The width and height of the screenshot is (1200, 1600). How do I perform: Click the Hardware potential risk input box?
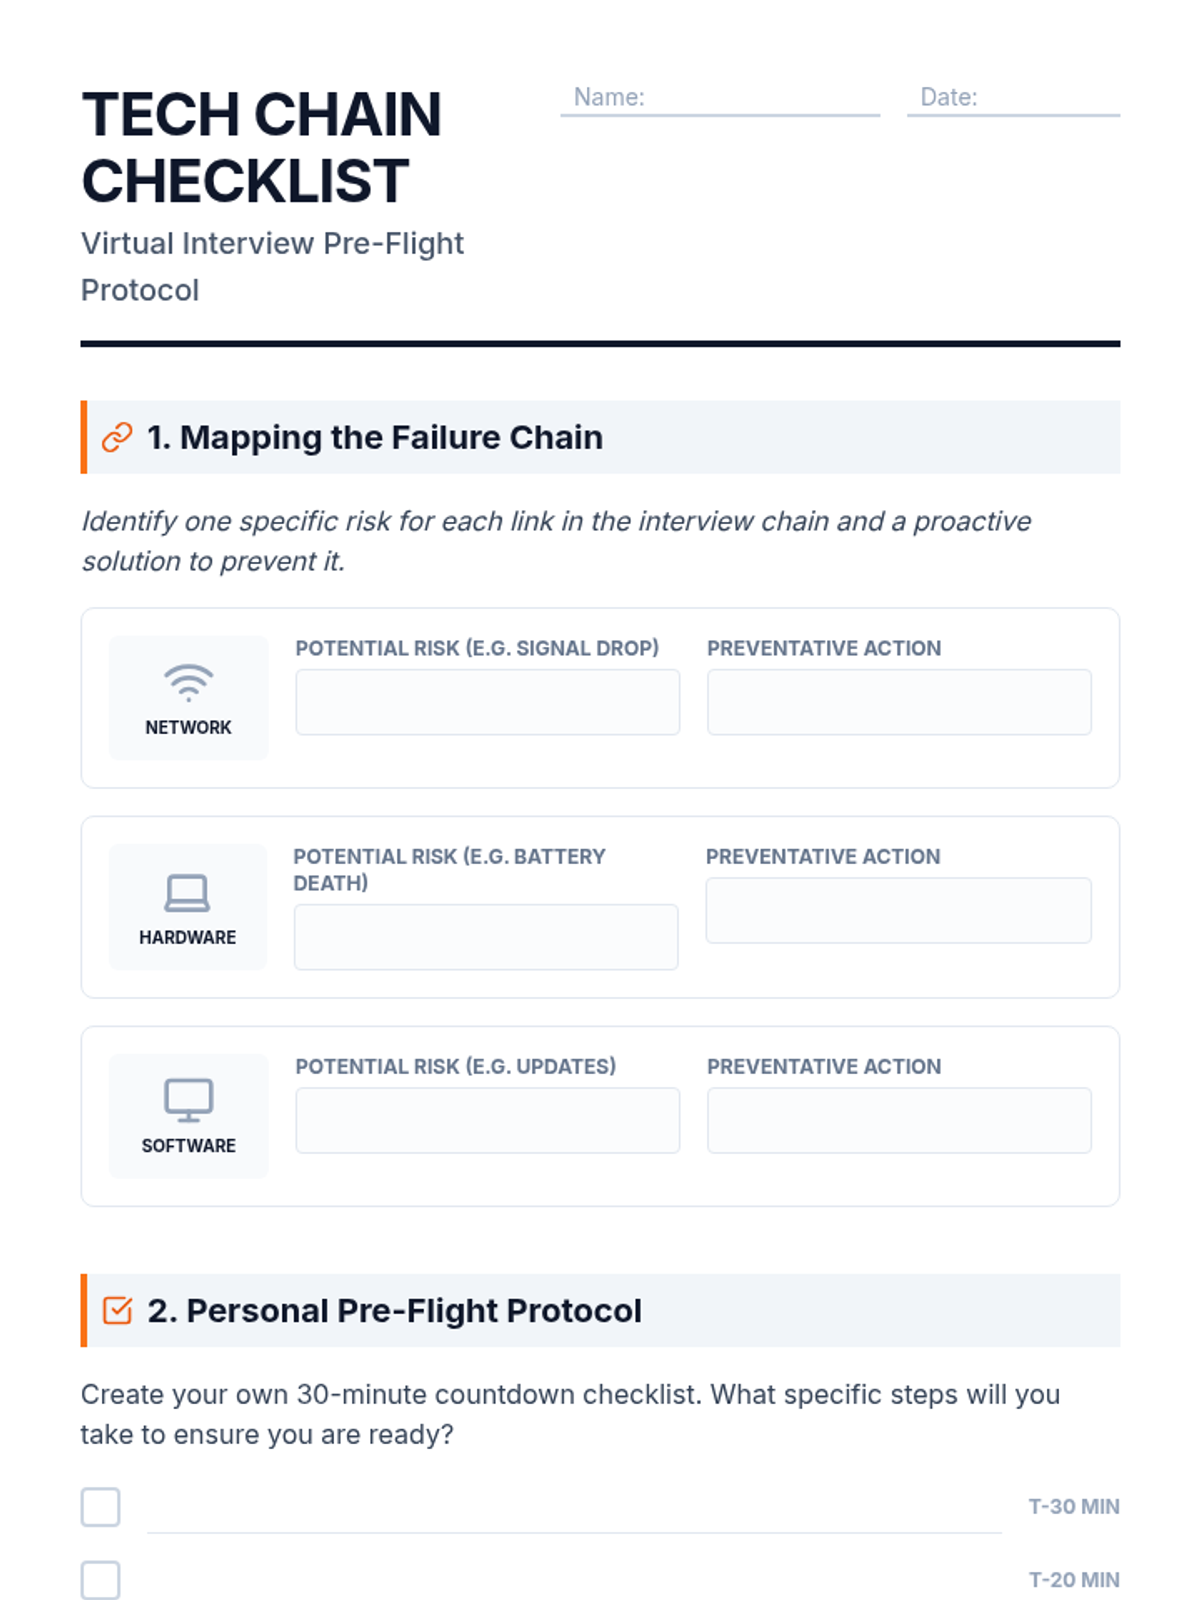click(x=486, y=937)
